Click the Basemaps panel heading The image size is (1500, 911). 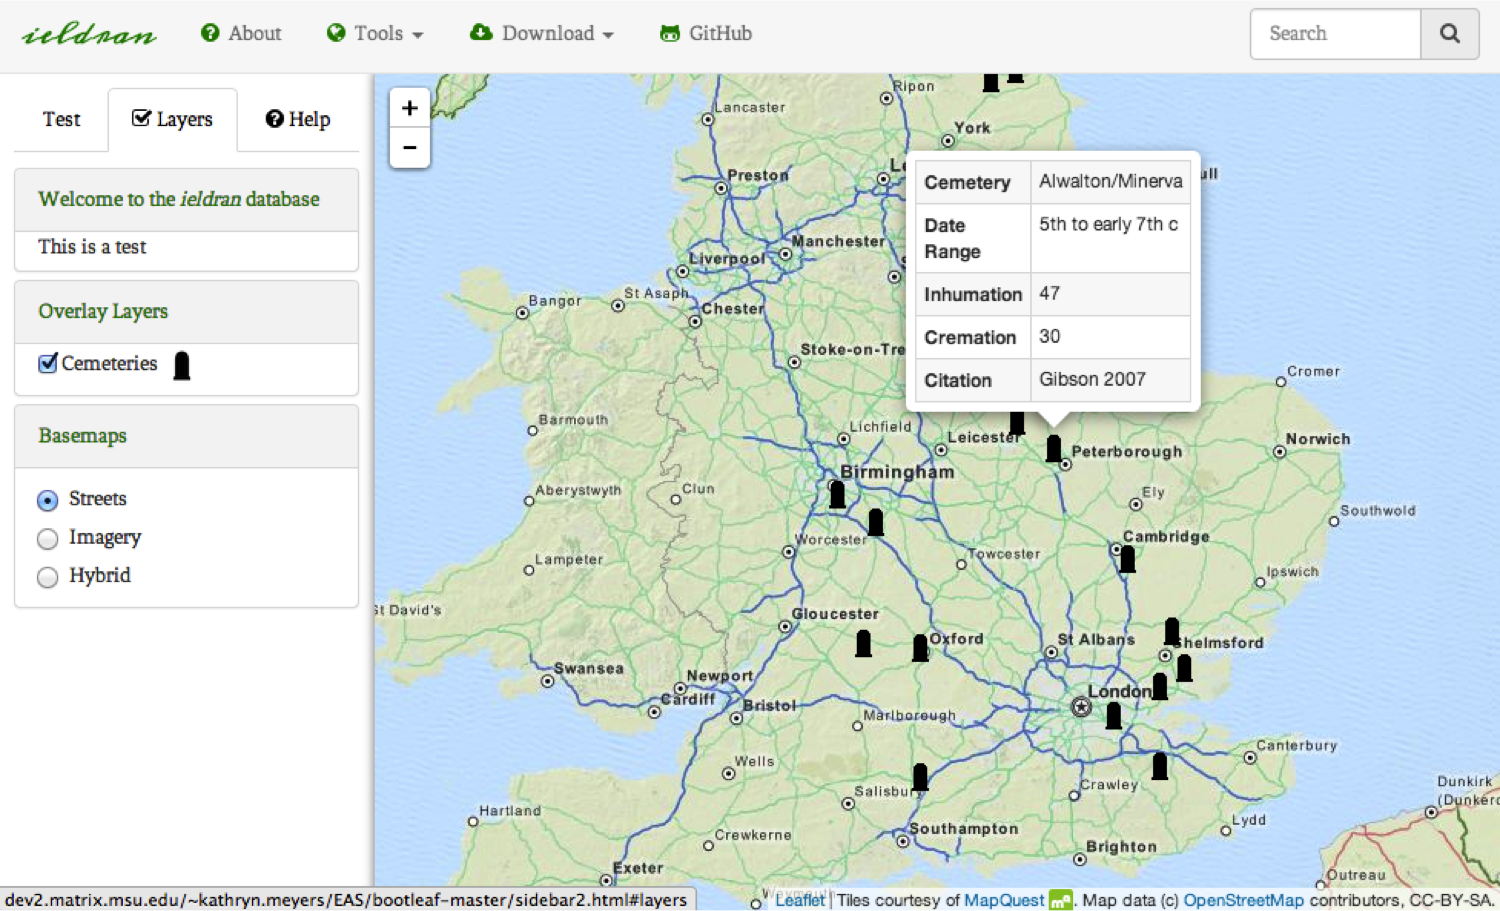coord(187,436)
